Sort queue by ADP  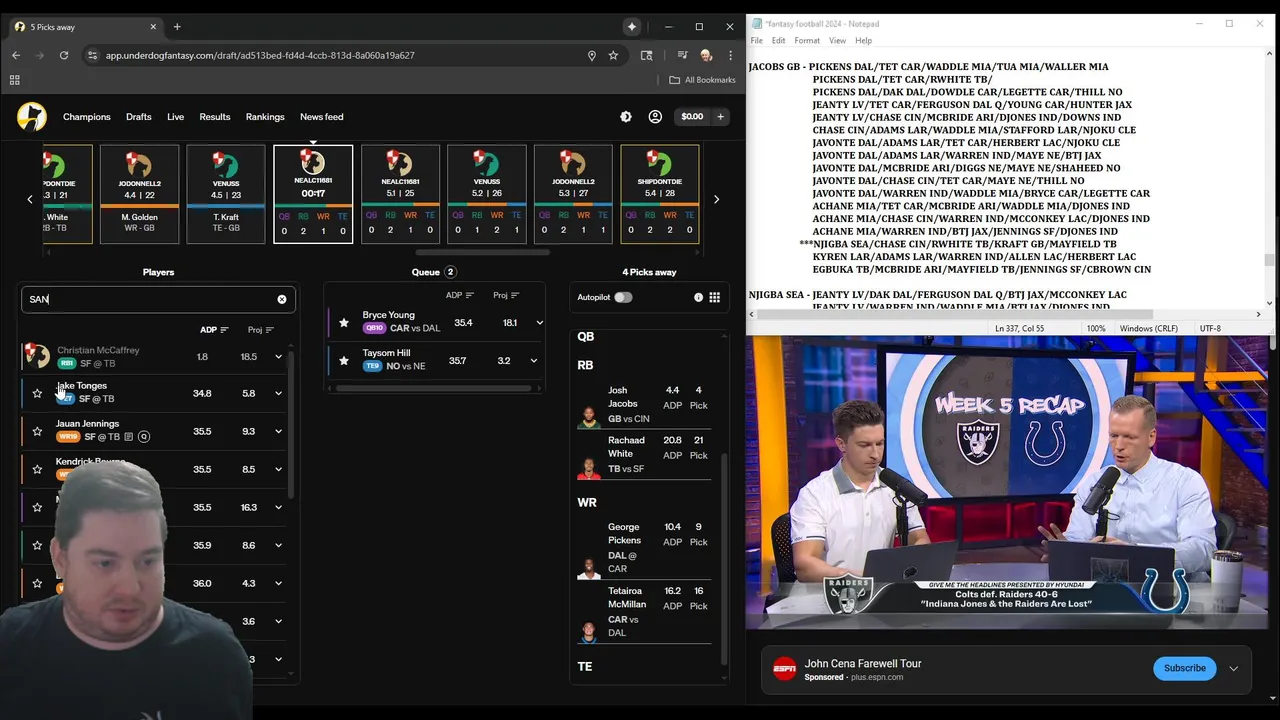tap(460, 295)
